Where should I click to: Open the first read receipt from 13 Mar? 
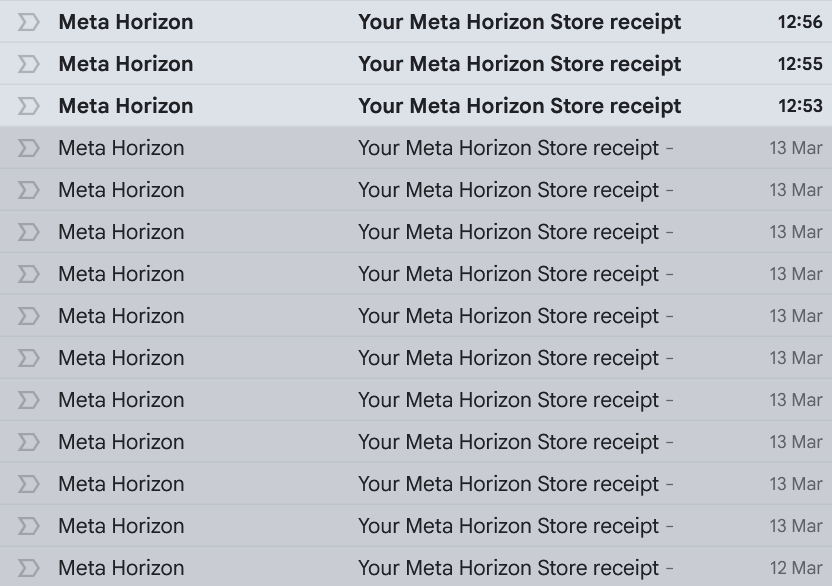click(x=508, y=148)
